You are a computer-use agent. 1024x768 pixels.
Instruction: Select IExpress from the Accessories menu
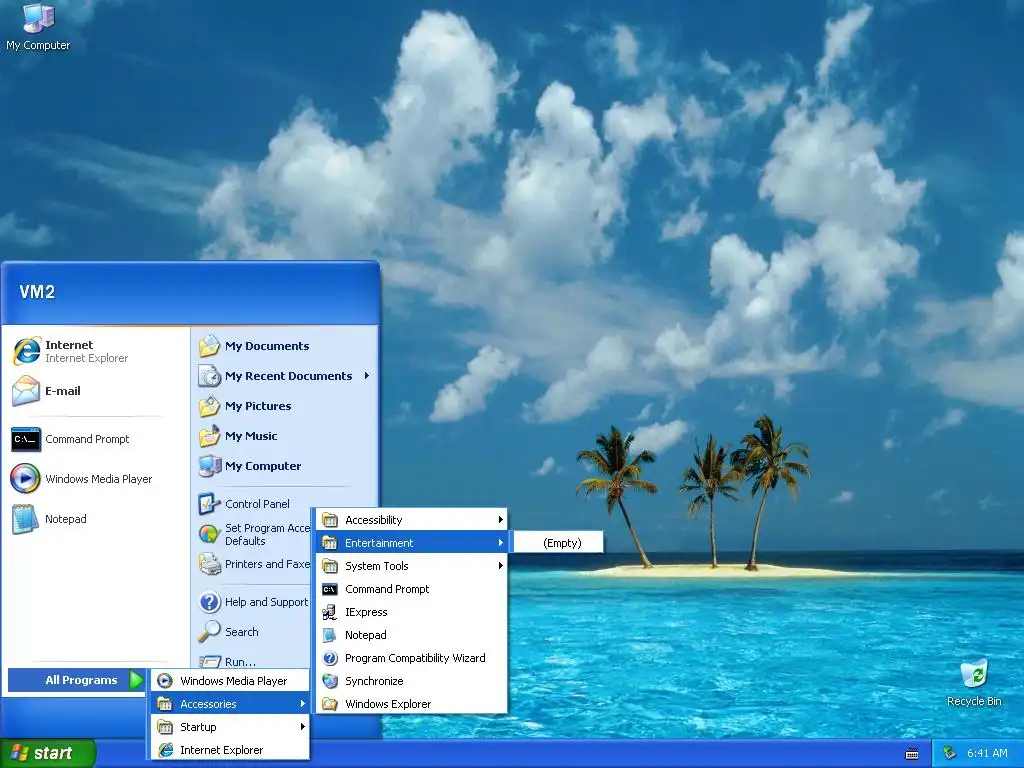411,612
